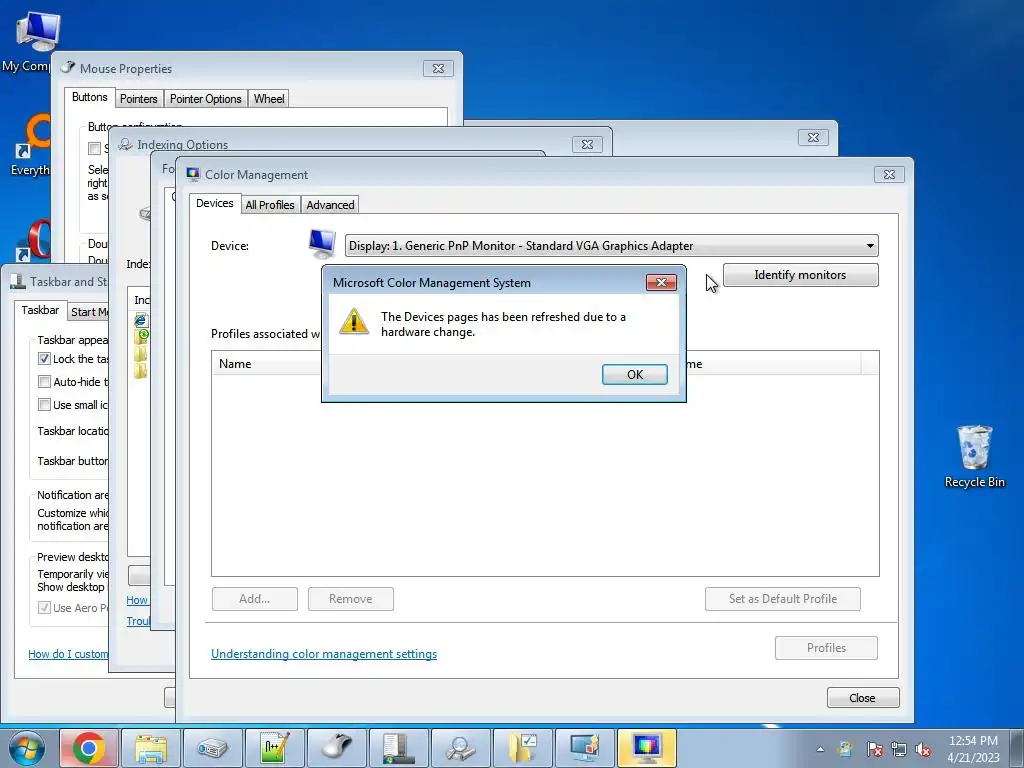The height and width of the screenshot is (768, 1024).
Task: Click Color Management taskbar button
Action: click(647, 748)
